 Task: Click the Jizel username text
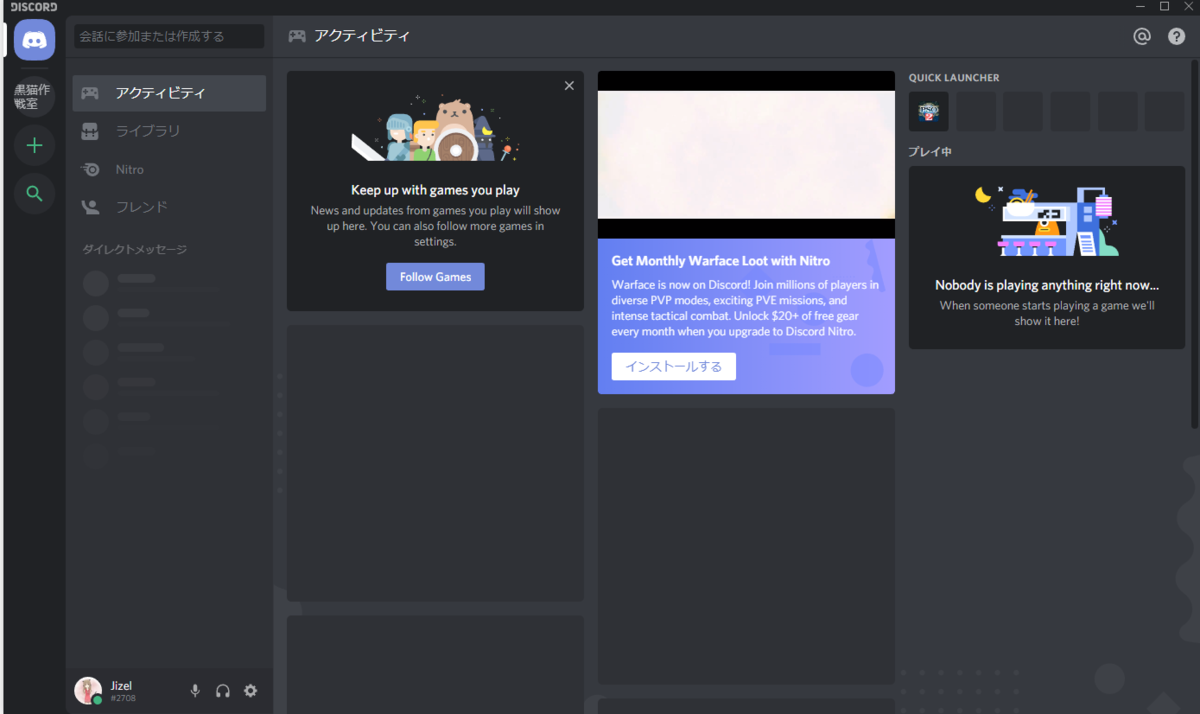[x=122, y=686]
